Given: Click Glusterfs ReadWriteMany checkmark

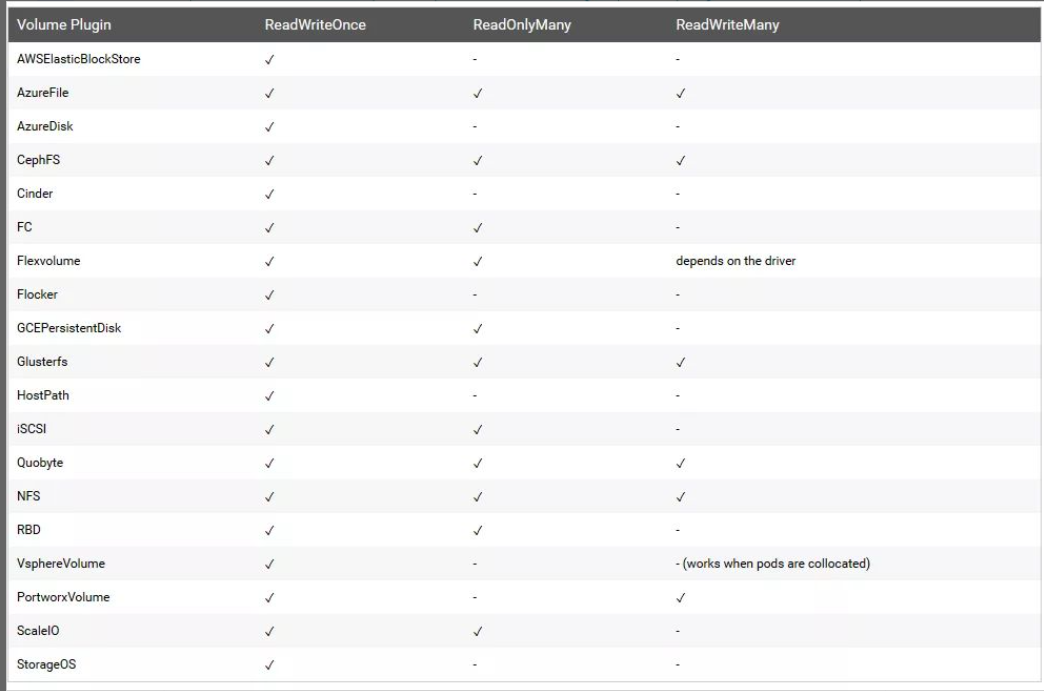Looking at the screenshot, I should 680,362.
